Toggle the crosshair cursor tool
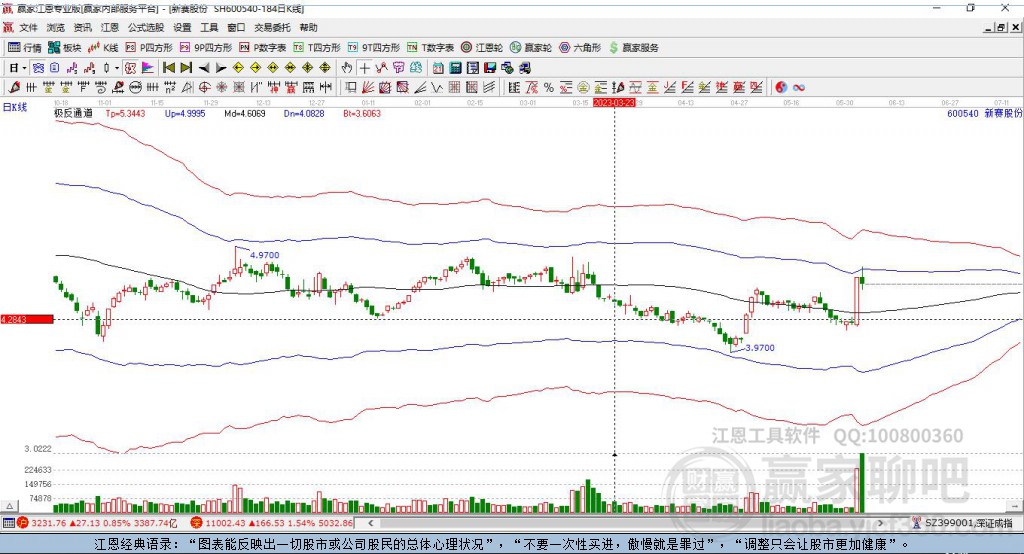The image size is (1024, 554). 364,68
